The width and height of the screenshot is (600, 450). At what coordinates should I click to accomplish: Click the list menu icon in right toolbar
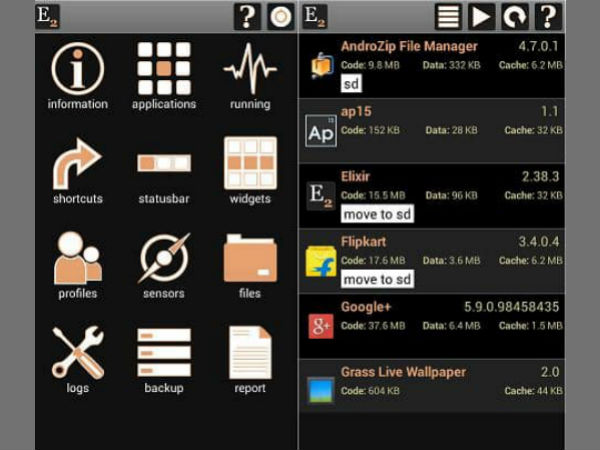[448, 16]
